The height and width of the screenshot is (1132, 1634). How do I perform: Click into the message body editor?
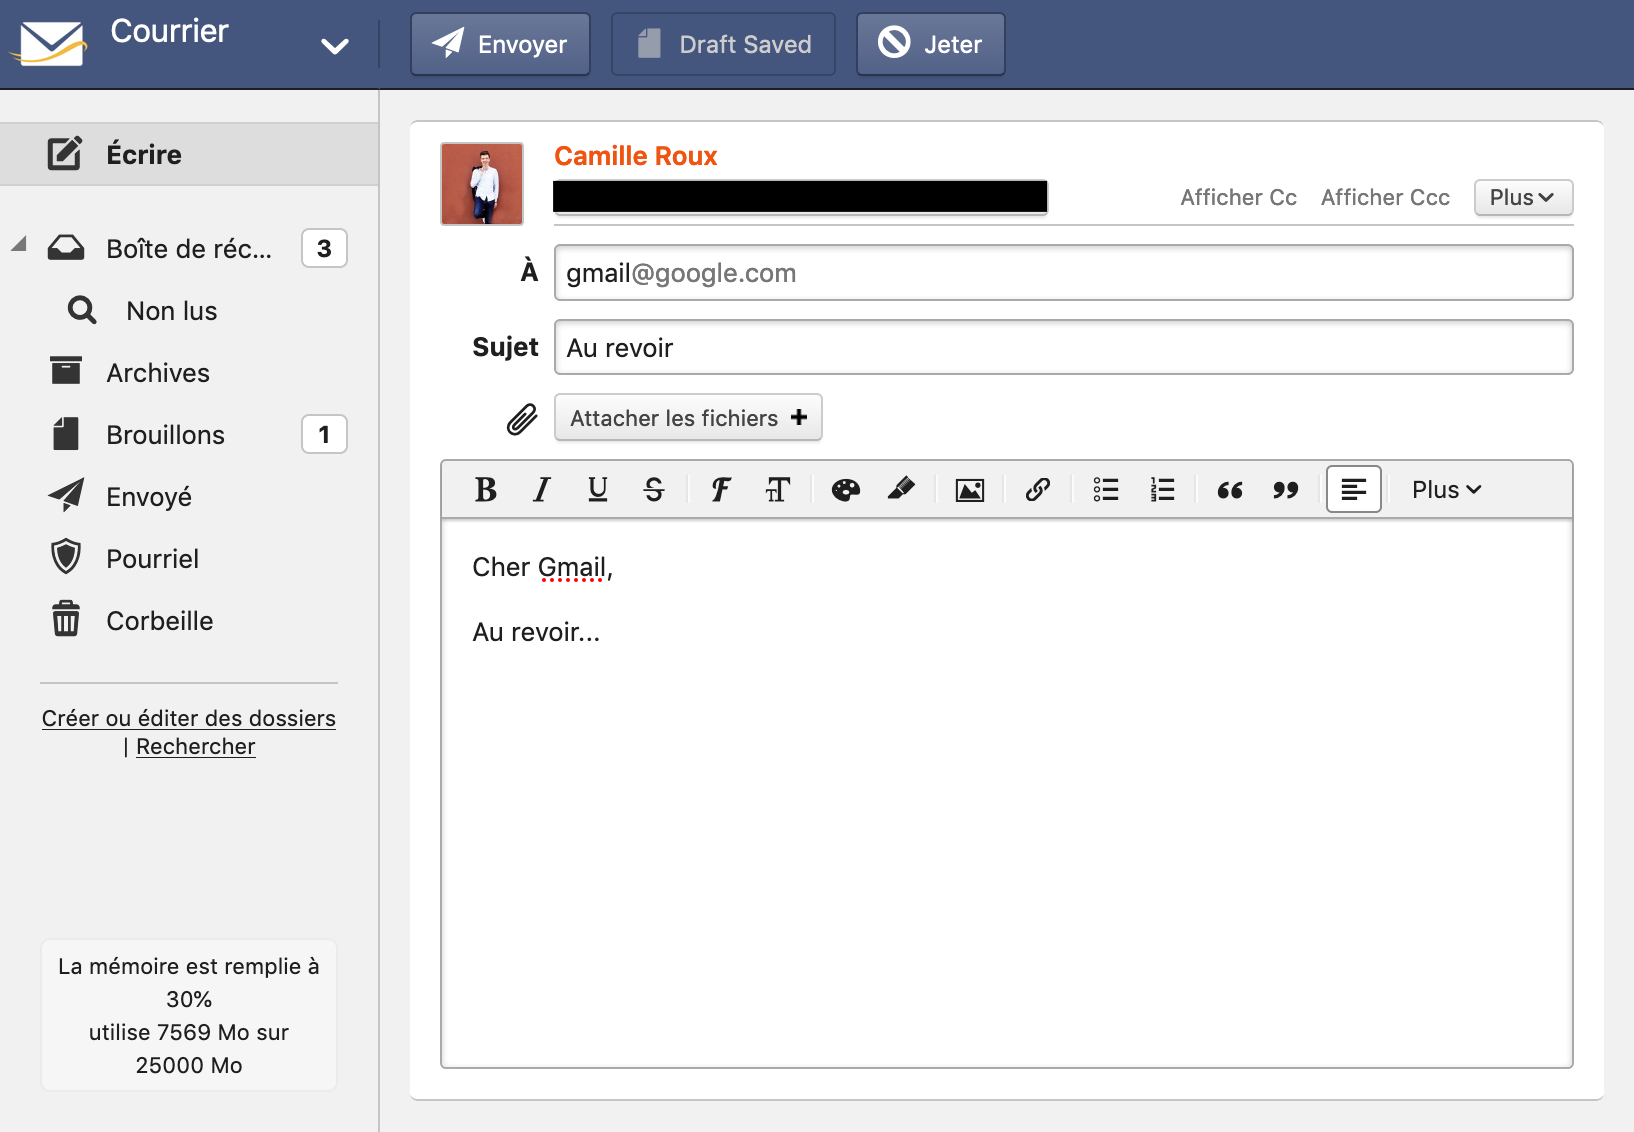[x=1007, y=793]
